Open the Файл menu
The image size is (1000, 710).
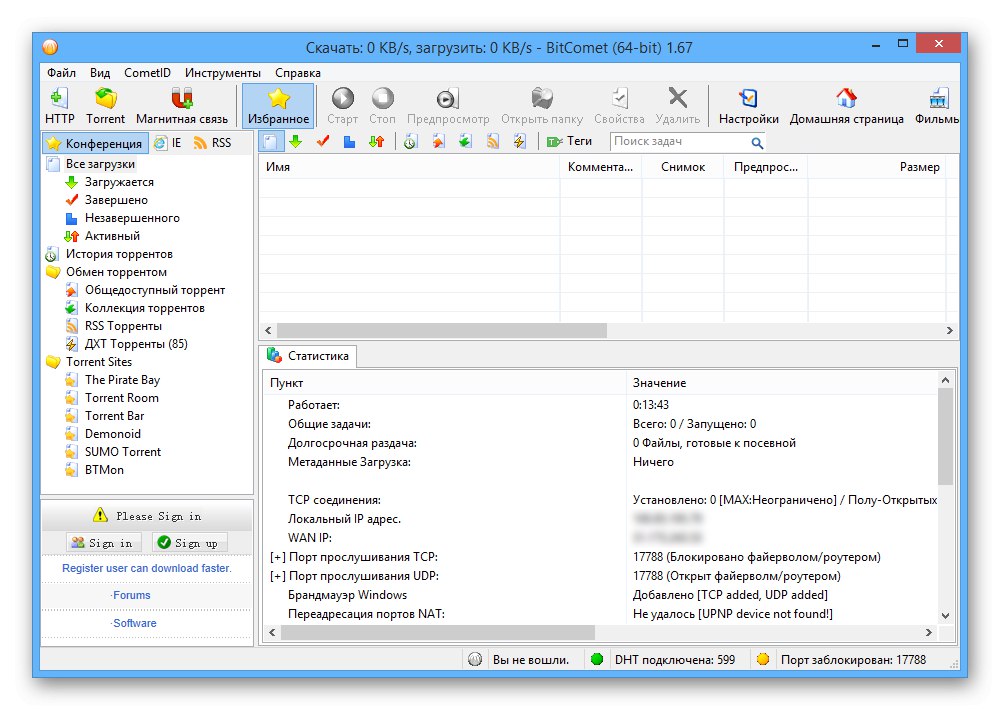click(61, 73)
